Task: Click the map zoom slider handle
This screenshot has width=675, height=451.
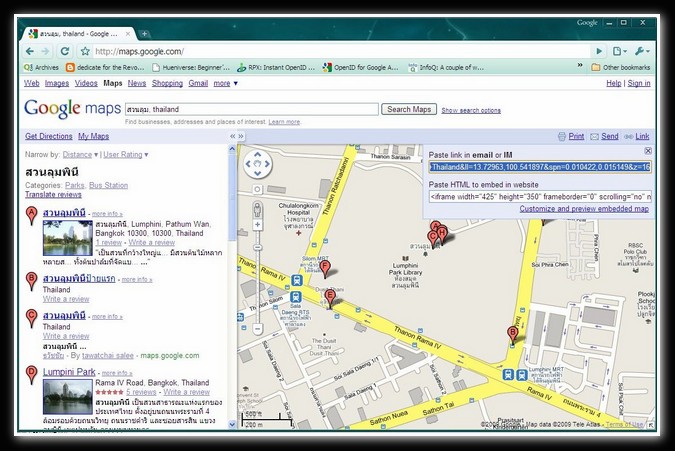Action: click(257, 247)
